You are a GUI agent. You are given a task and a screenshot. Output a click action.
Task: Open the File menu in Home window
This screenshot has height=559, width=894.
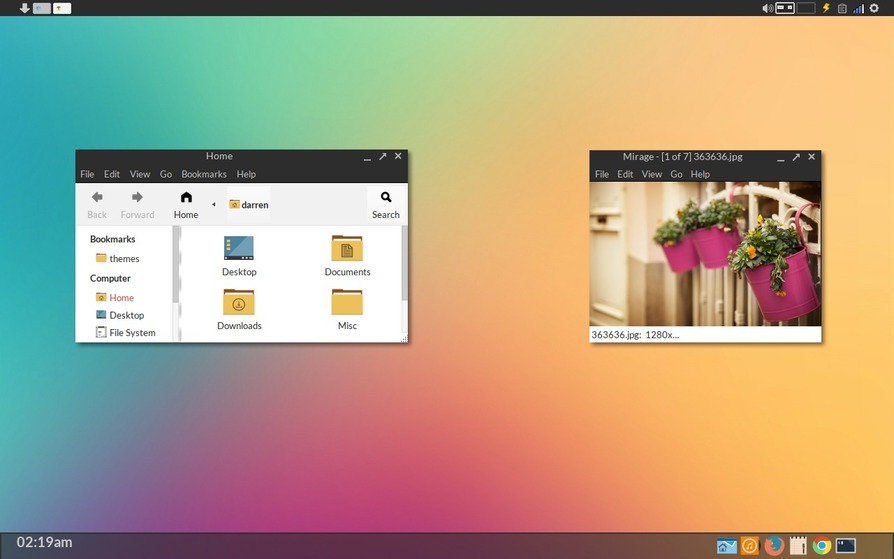point(87,174)
